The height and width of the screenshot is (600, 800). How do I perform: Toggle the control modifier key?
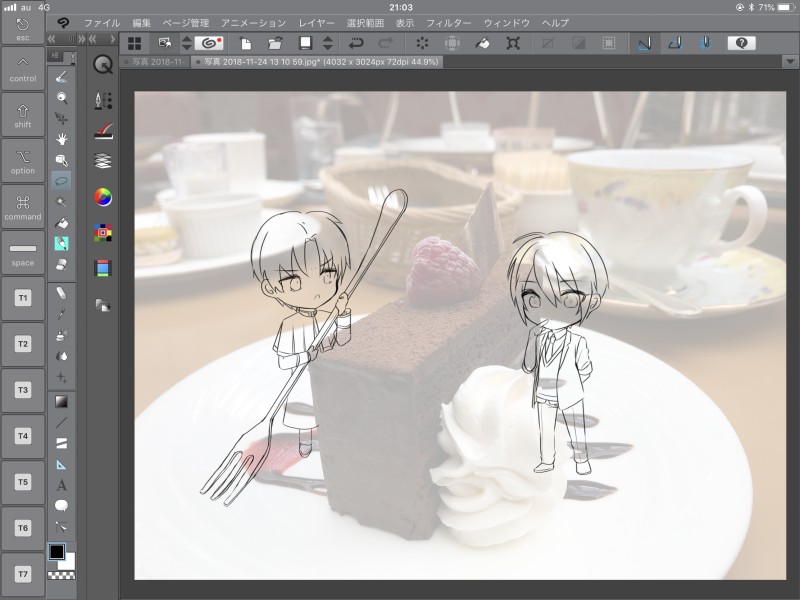[23, 69]
